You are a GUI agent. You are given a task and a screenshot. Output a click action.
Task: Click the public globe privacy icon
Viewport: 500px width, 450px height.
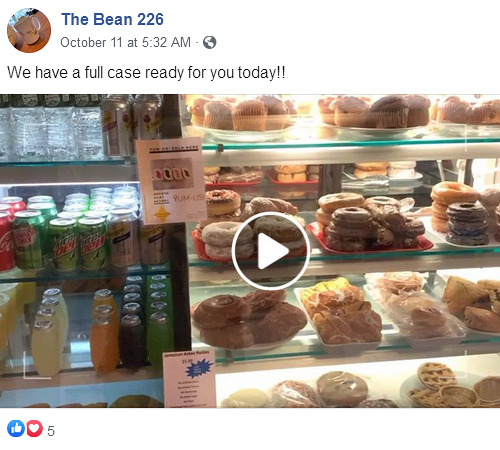click(x=210, y=42)
